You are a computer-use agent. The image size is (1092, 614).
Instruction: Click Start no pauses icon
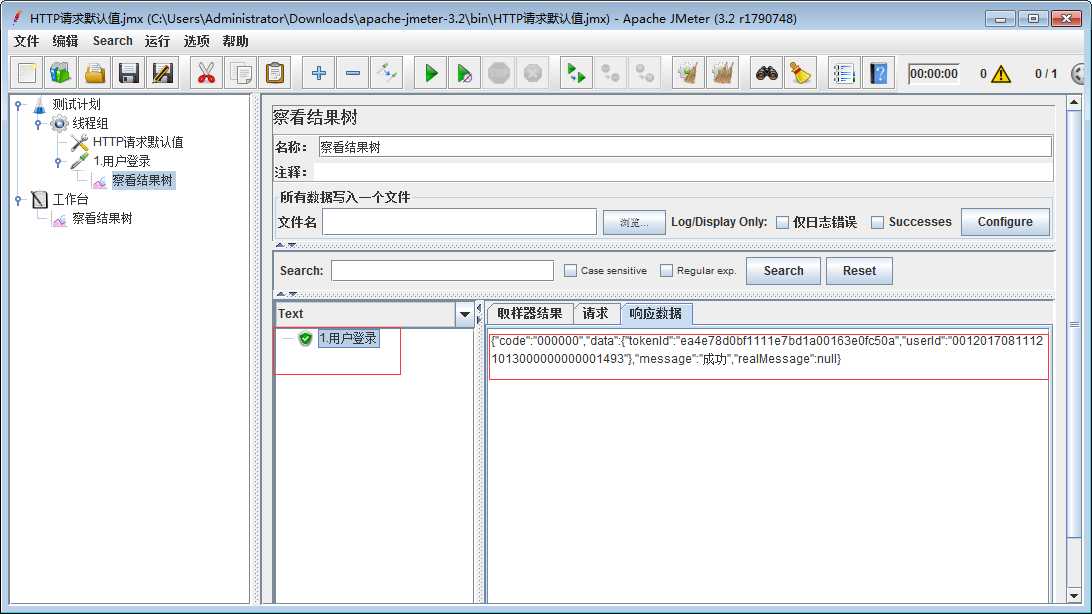465,73
